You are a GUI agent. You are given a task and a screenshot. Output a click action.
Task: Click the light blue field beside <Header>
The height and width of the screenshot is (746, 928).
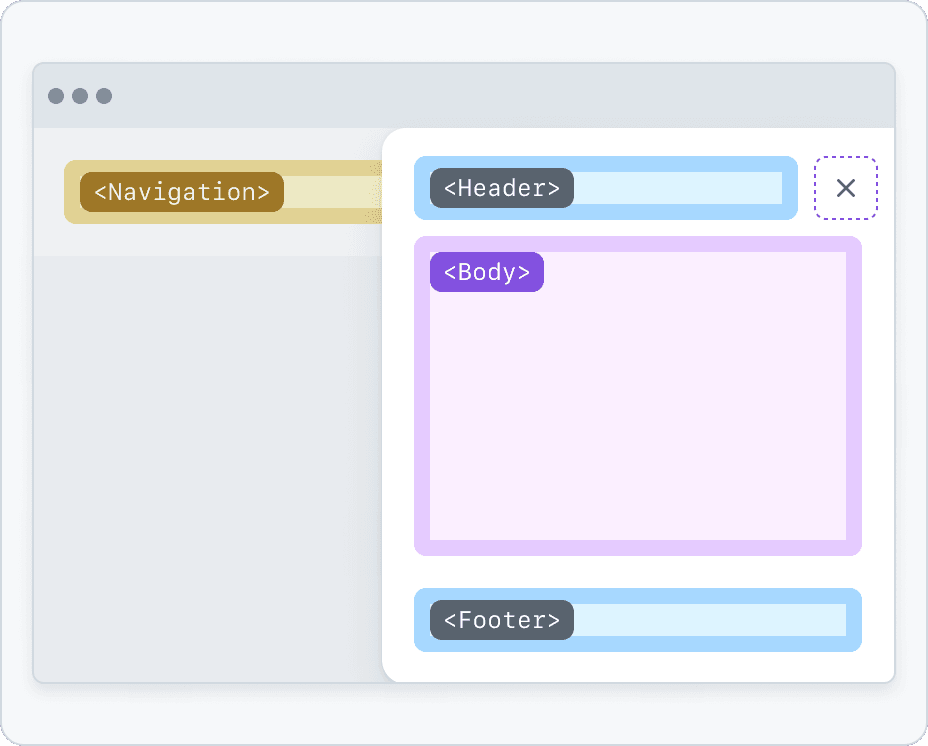point(676,188)
